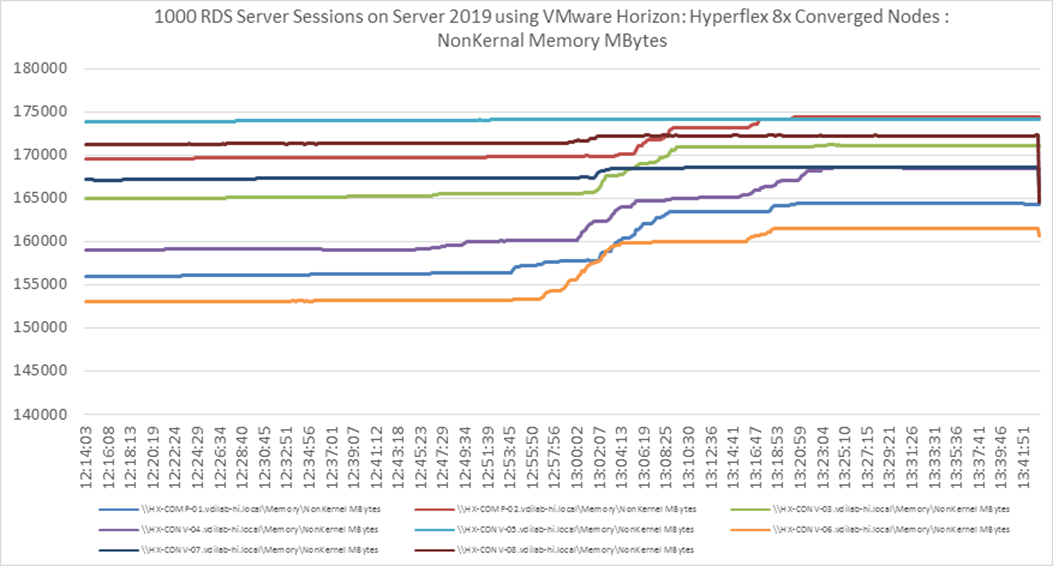The image size is (1053, 566).
Task: Click the 170000 y-axis label
Action: 40,155
